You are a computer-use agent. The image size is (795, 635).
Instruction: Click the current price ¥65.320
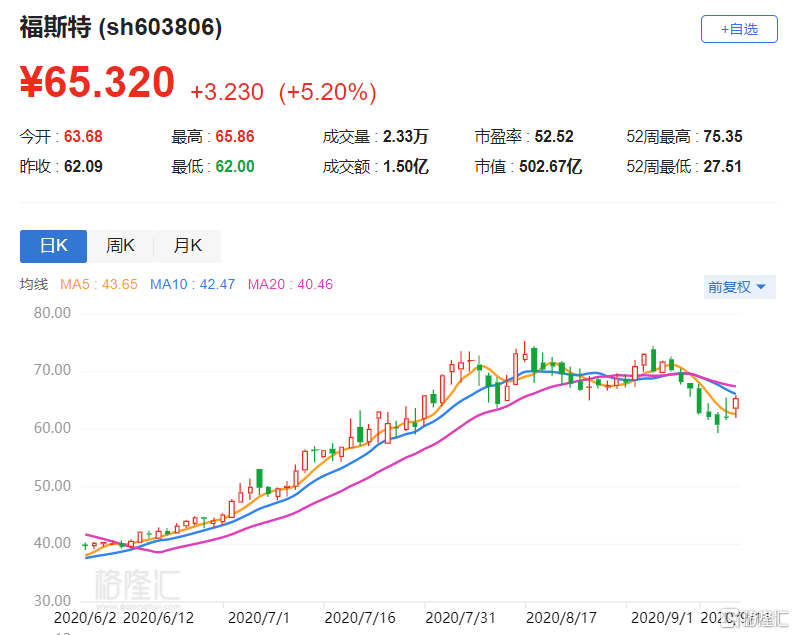click(x=97, y=82)
